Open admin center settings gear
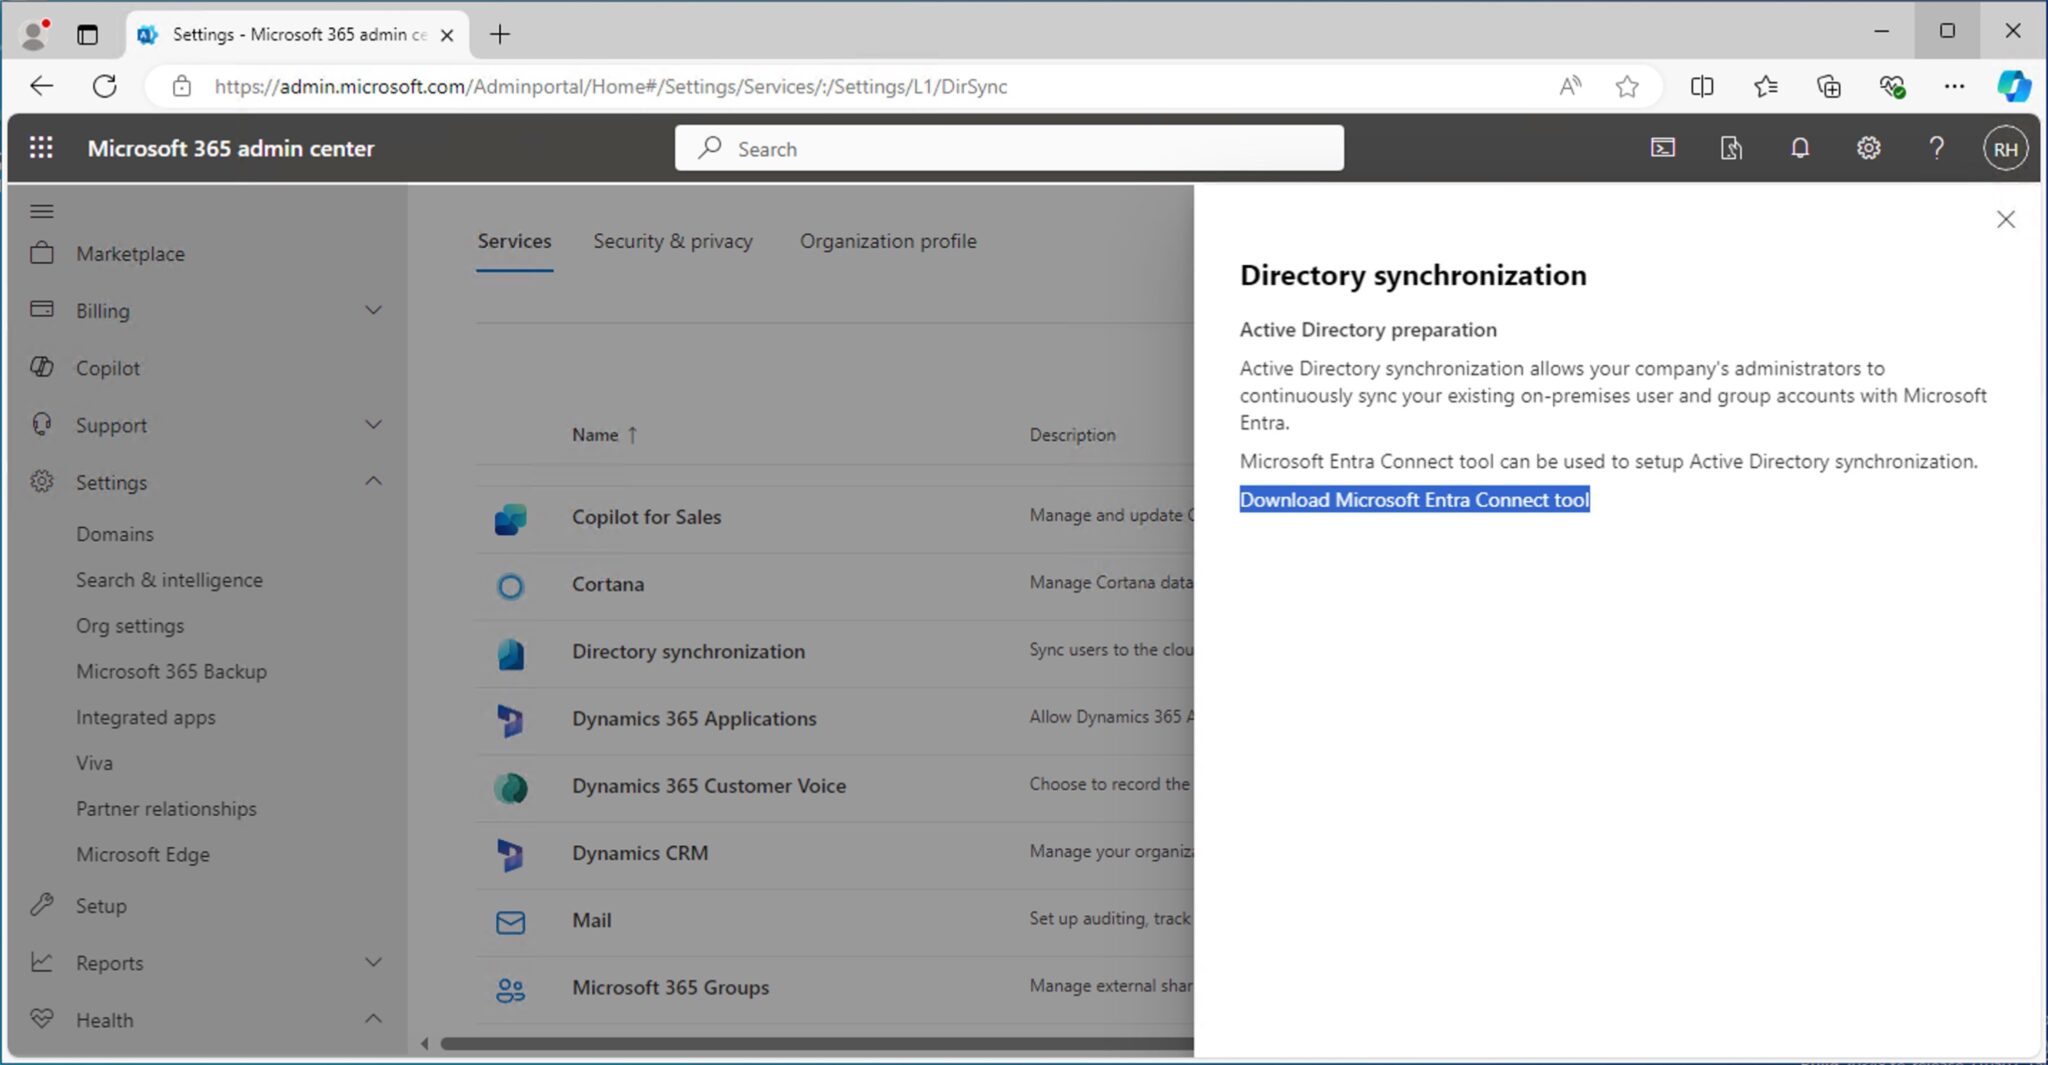2048x1065 pixels. tap(1868, 147)
